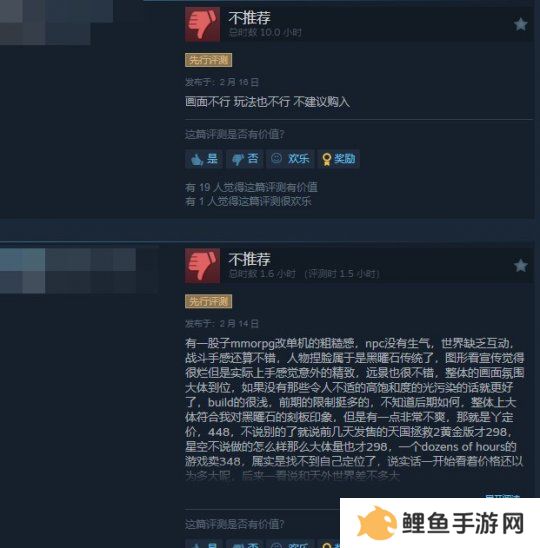Screen dimensions: 540x548
Task: Click the first review's red thumbs-down icon
Action: pyautogui.click(x=202, y=24)
